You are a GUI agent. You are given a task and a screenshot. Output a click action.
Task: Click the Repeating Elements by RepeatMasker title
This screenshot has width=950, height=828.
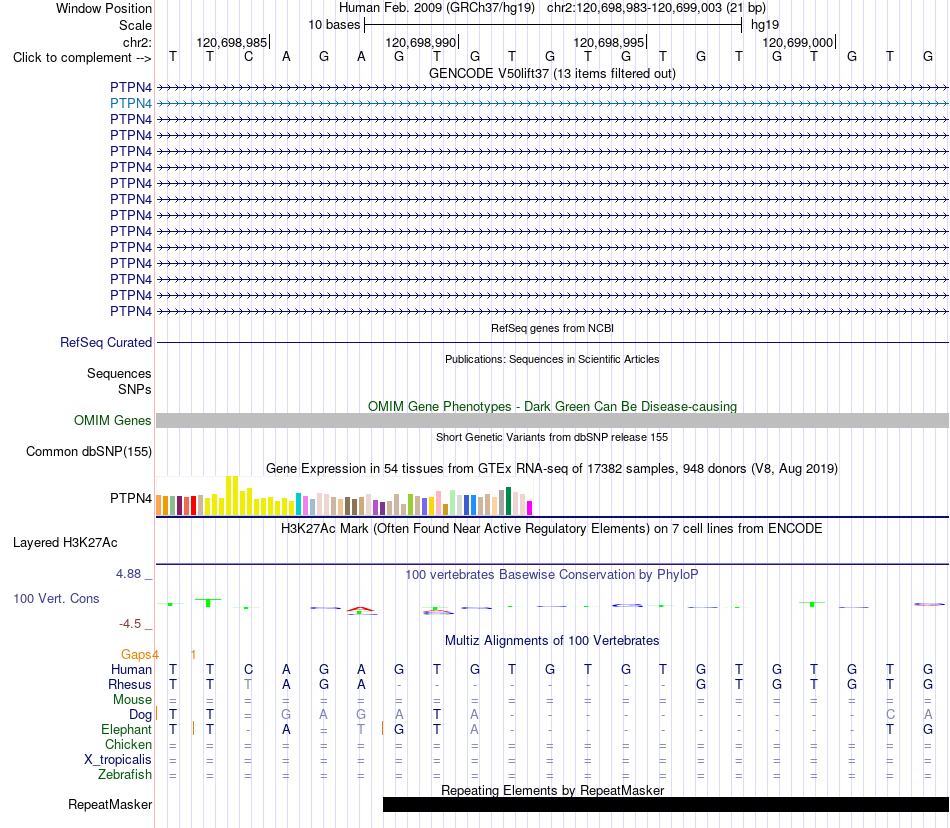tap(552, 790)
